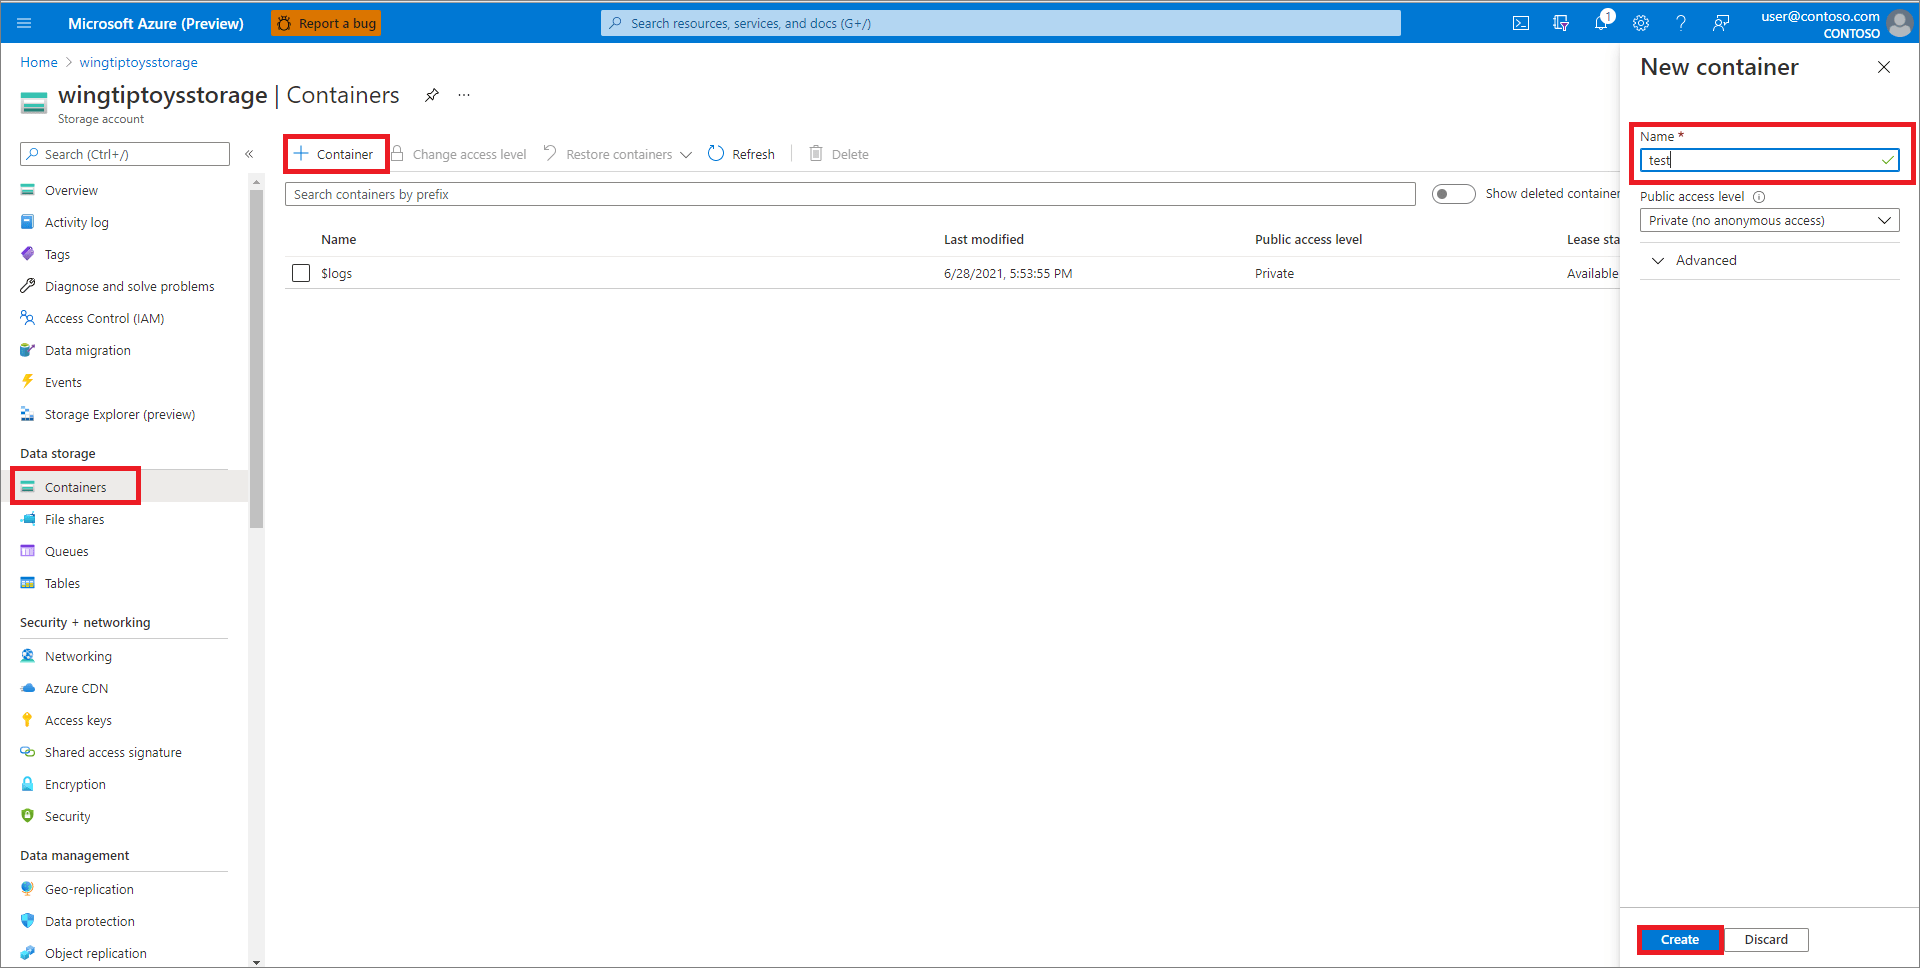This screenshot has height=968, width=1920.
Task: Click the Home breadcrumb link
Action: 38,62
